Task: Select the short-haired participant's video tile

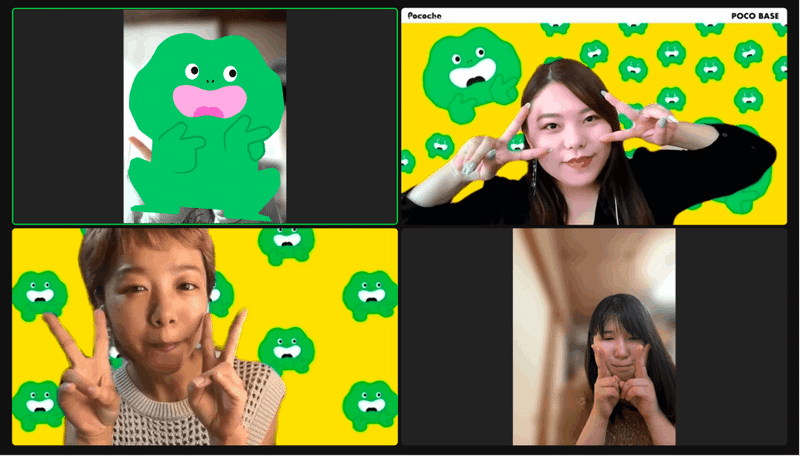Action: [205, 337]
